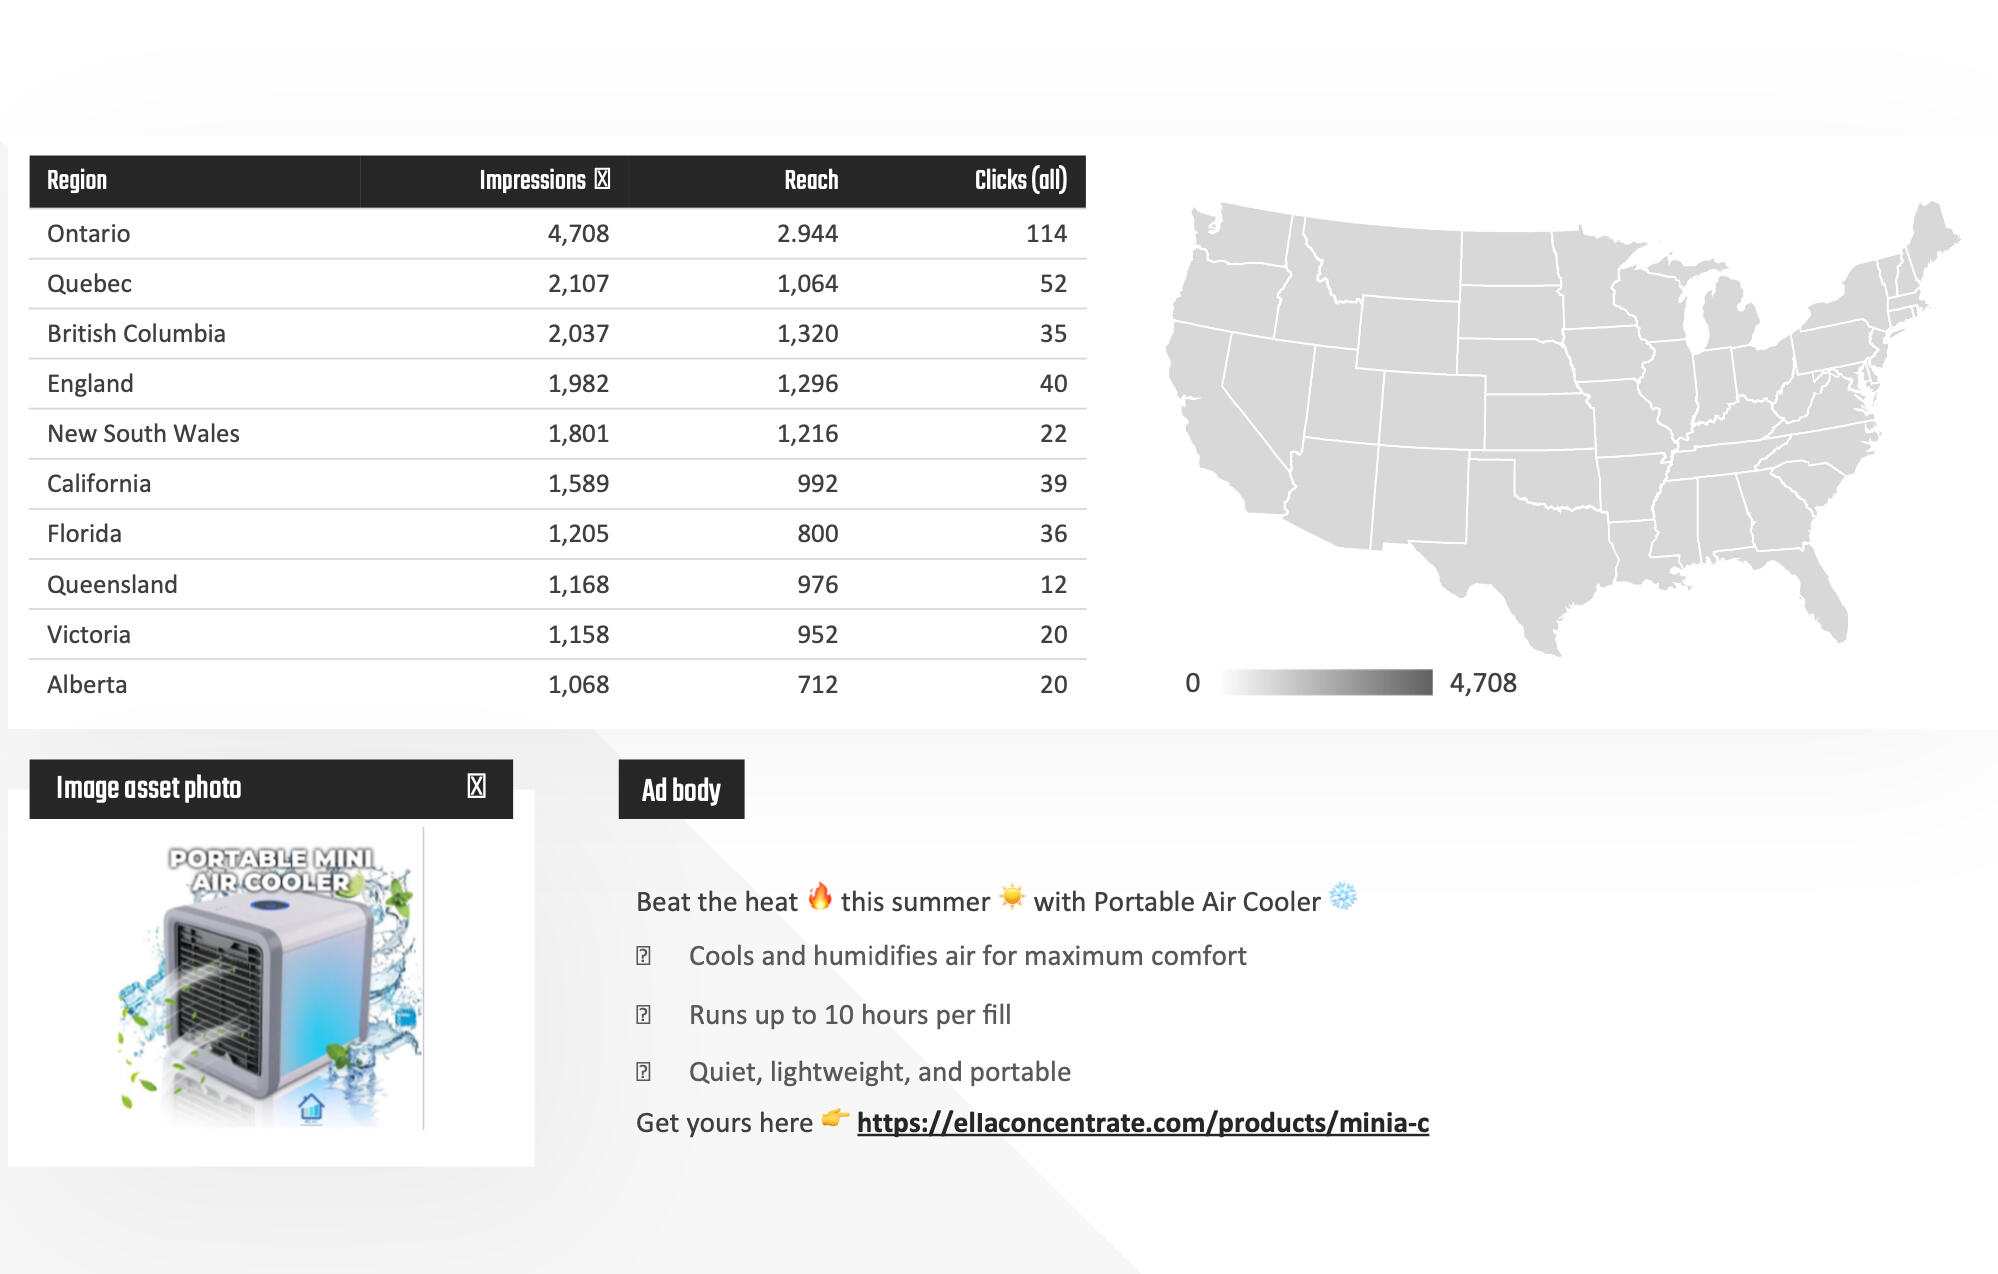
Task: Click the sun emoji after 'this summer'
Action: (1012, 897)
